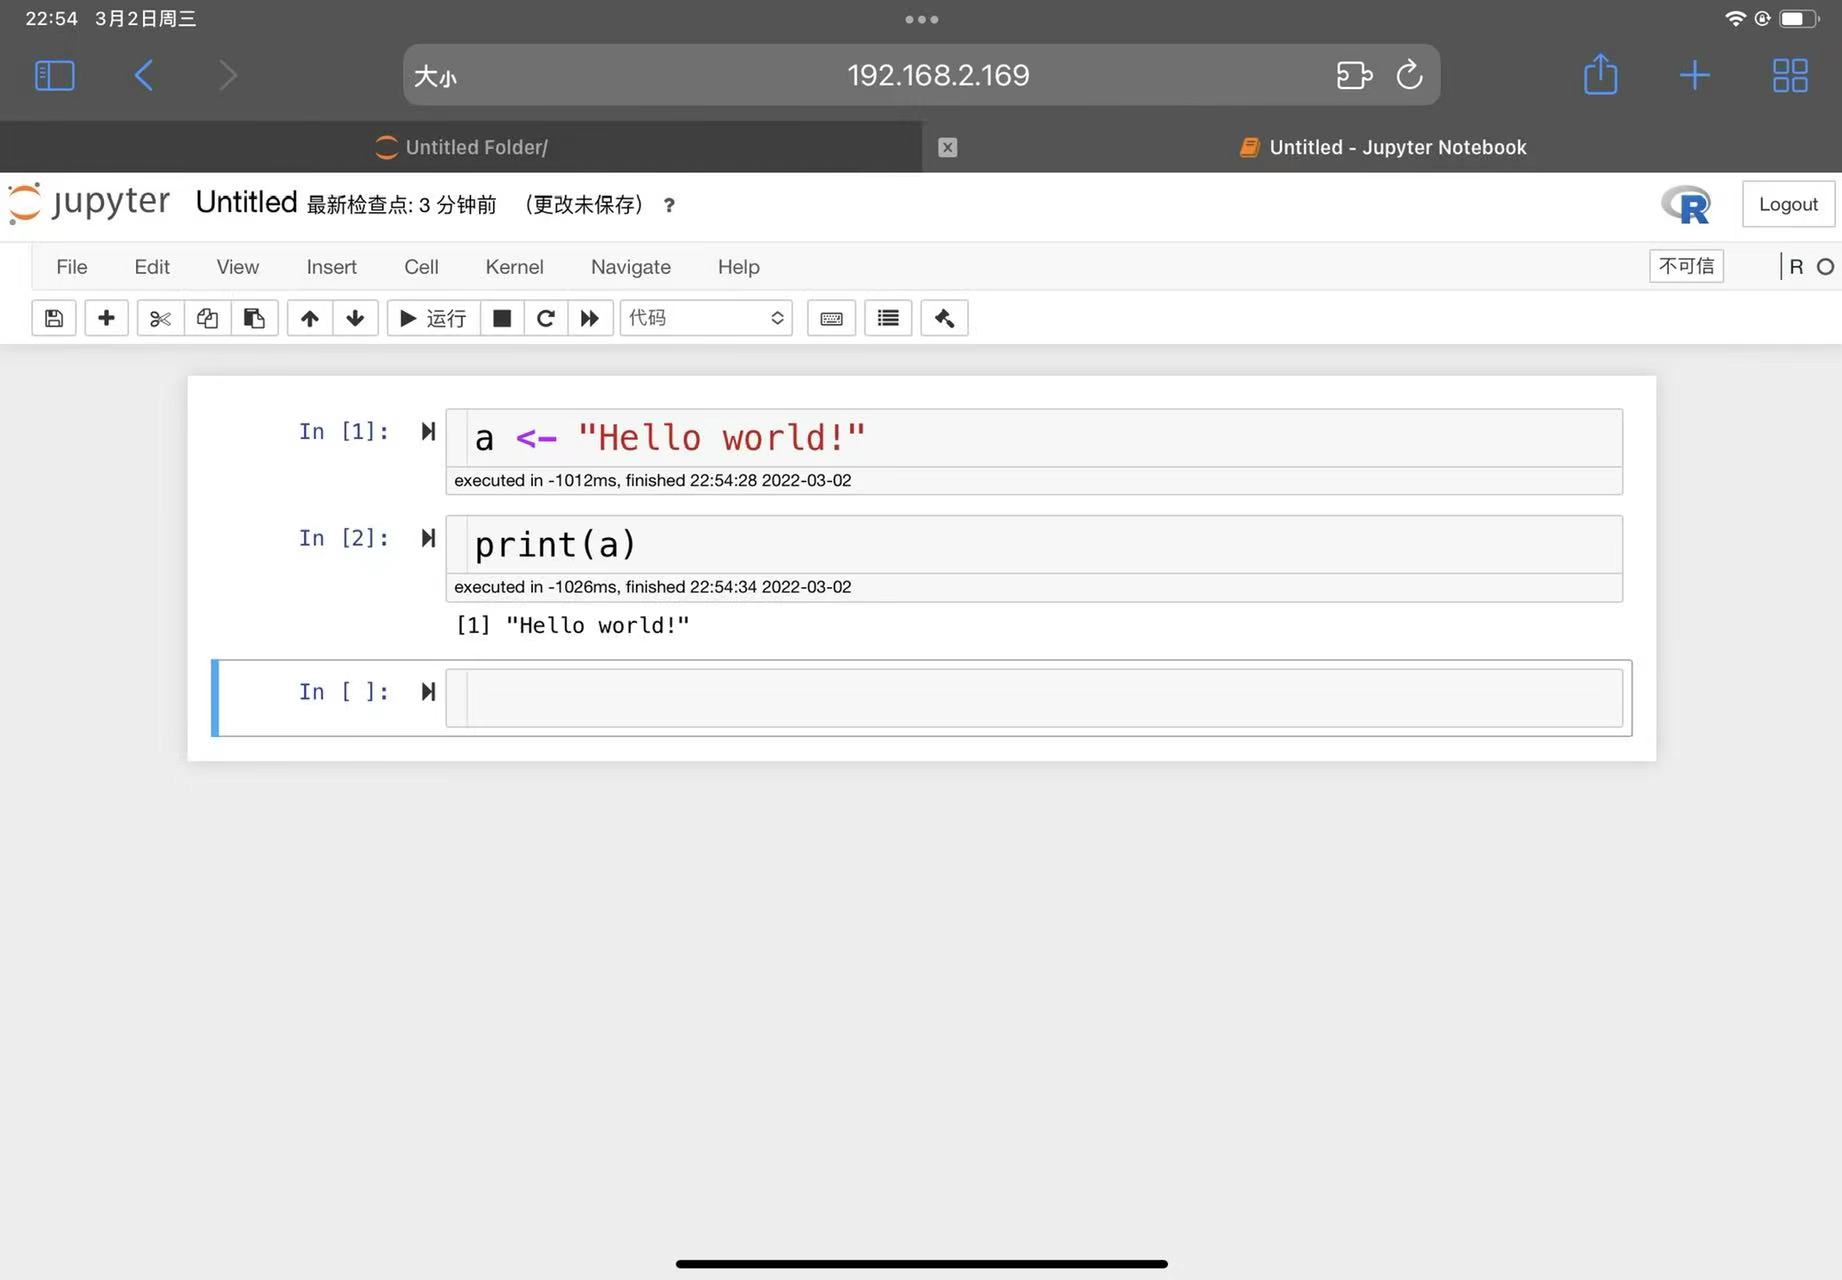Viewport: 1842px width, 1280px height.
Task: Copy selected cells icon in toolbar
Action: tap(207, 318)
